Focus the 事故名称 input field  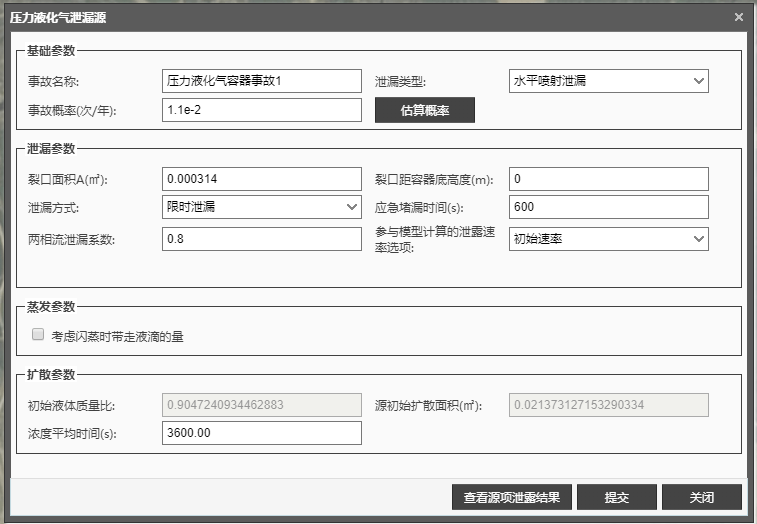click(261, 81)
